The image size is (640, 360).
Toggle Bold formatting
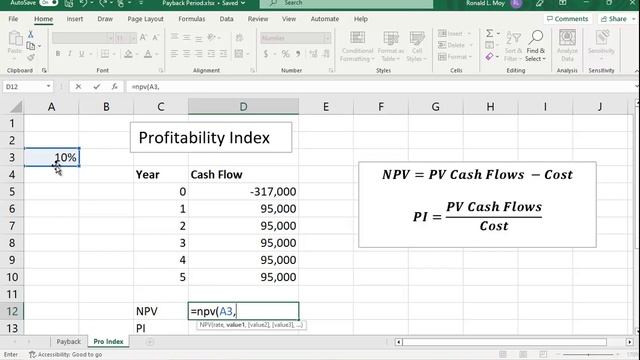(58, 53)
